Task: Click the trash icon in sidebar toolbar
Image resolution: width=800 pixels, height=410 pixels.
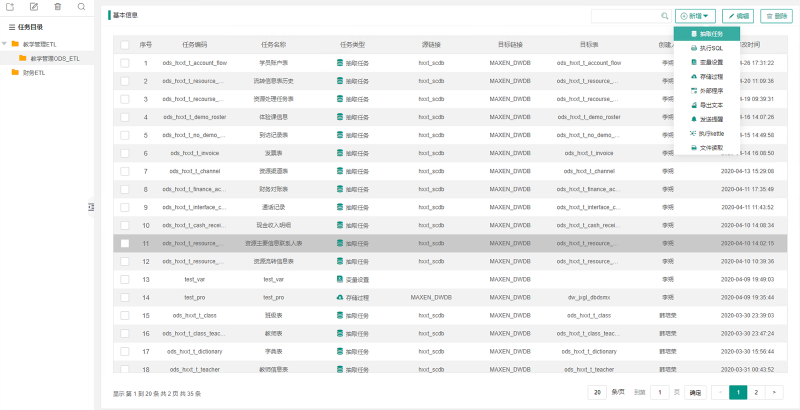Action: click(58, 7)
